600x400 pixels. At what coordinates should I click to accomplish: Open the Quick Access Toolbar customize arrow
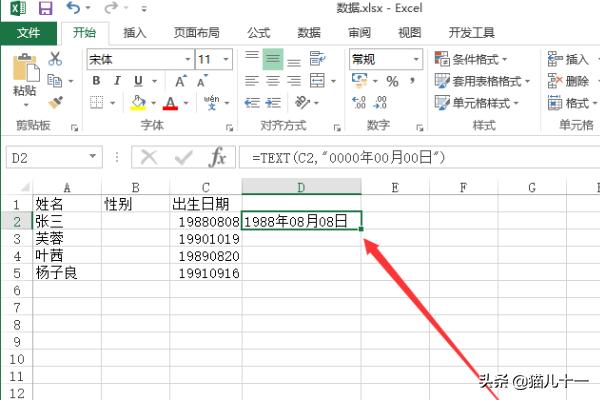pos(144,8)
